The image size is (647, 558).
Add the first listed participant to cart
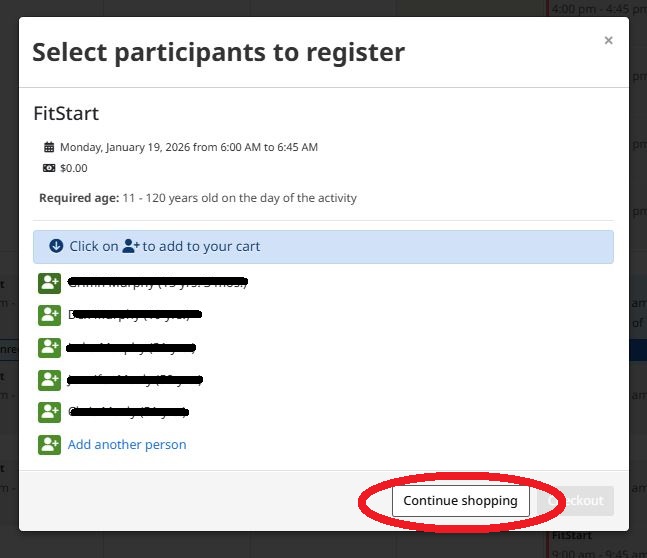[x=50, y=283]
